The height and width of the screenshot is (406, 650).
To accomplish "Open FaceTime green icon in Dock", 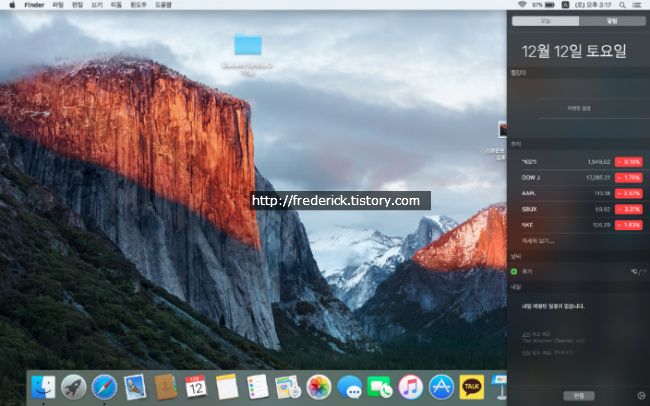I will click(x=380, y=387).
